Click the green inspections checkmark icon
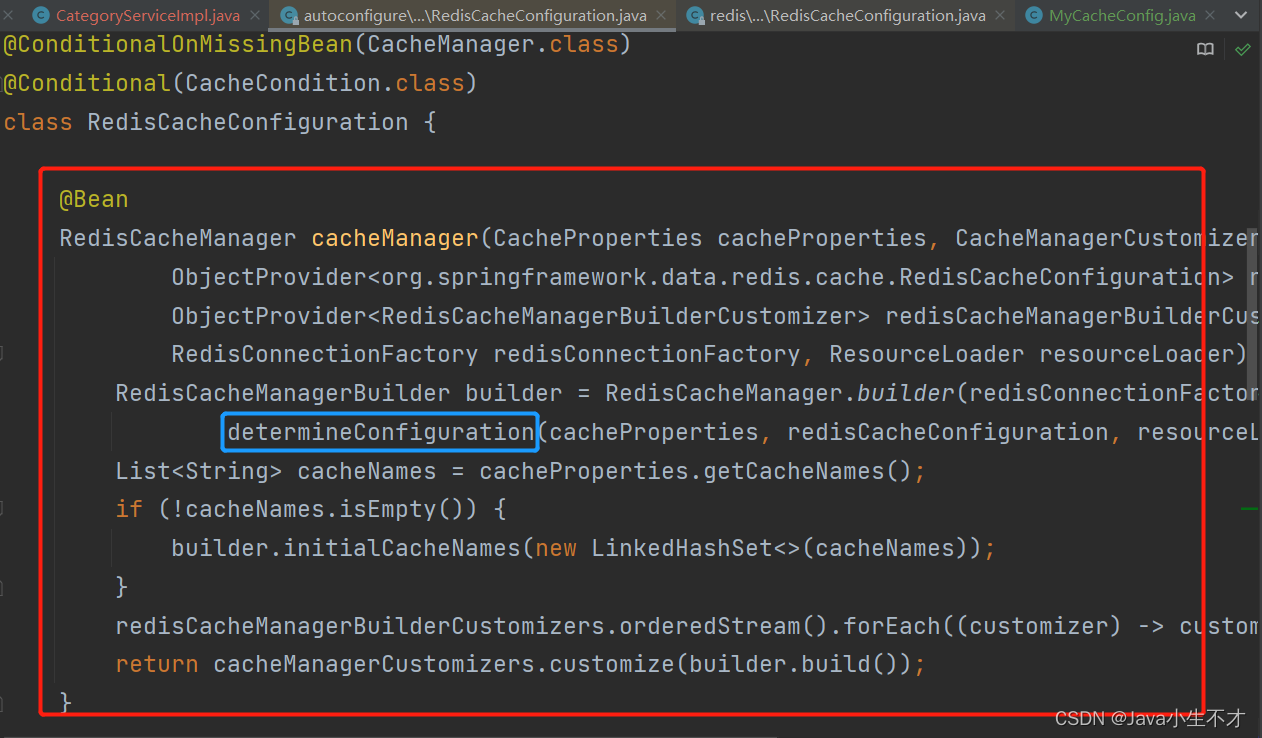Image resolution: width=1262 pixels, height=738 pixels. (x=1243, y=47)
